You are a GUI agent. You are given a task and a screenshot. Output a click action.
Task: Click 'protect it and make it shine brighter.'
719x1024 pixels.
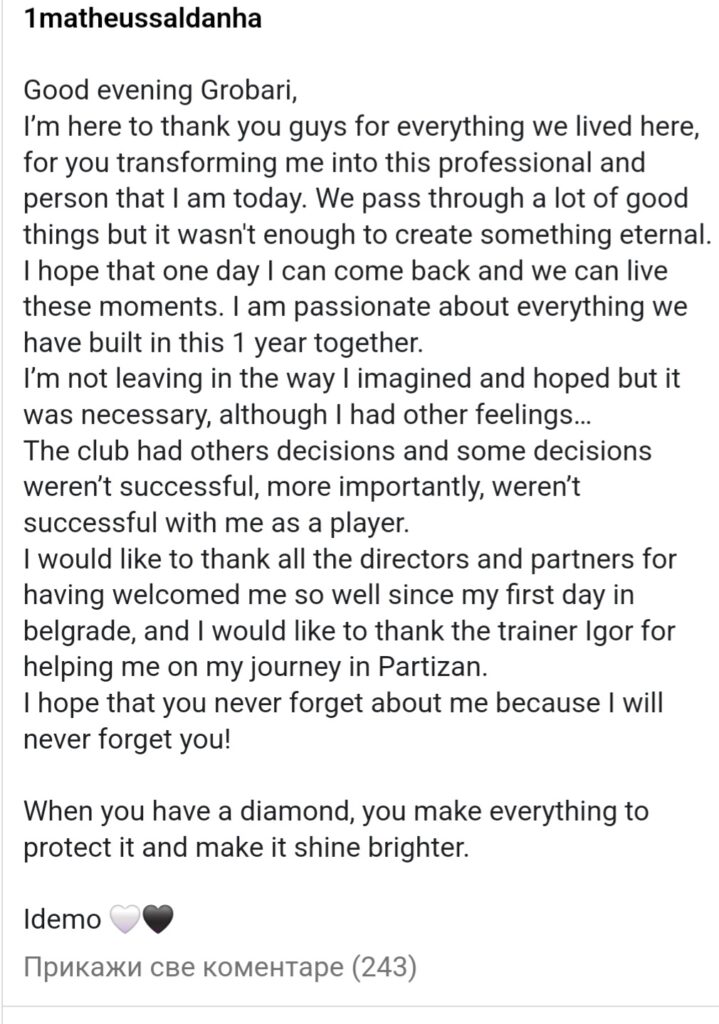[246, 848]
